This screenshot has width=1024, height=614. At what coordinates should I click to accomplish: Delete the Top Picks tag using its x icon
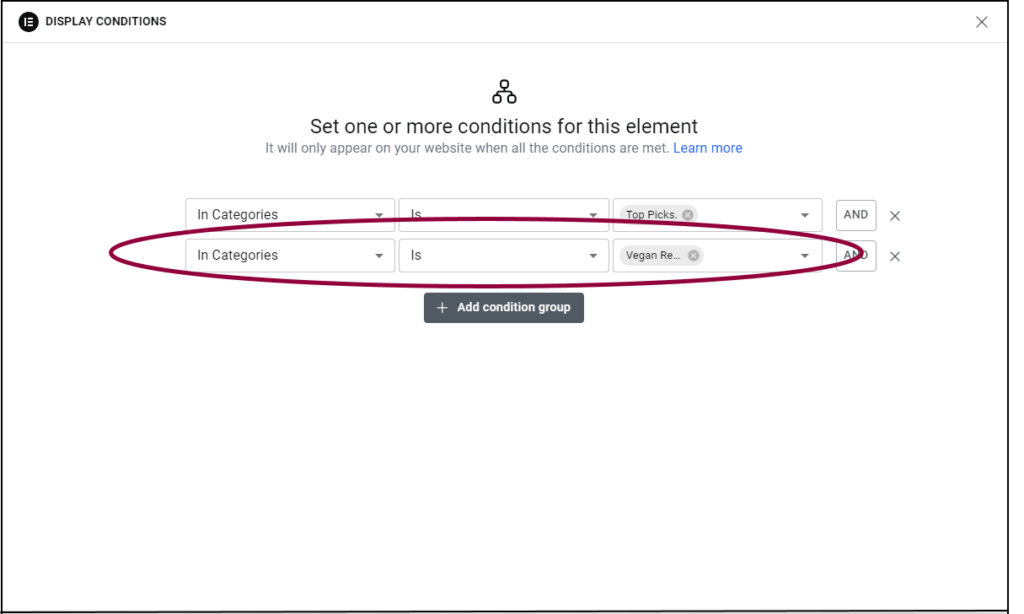(687, 214)
